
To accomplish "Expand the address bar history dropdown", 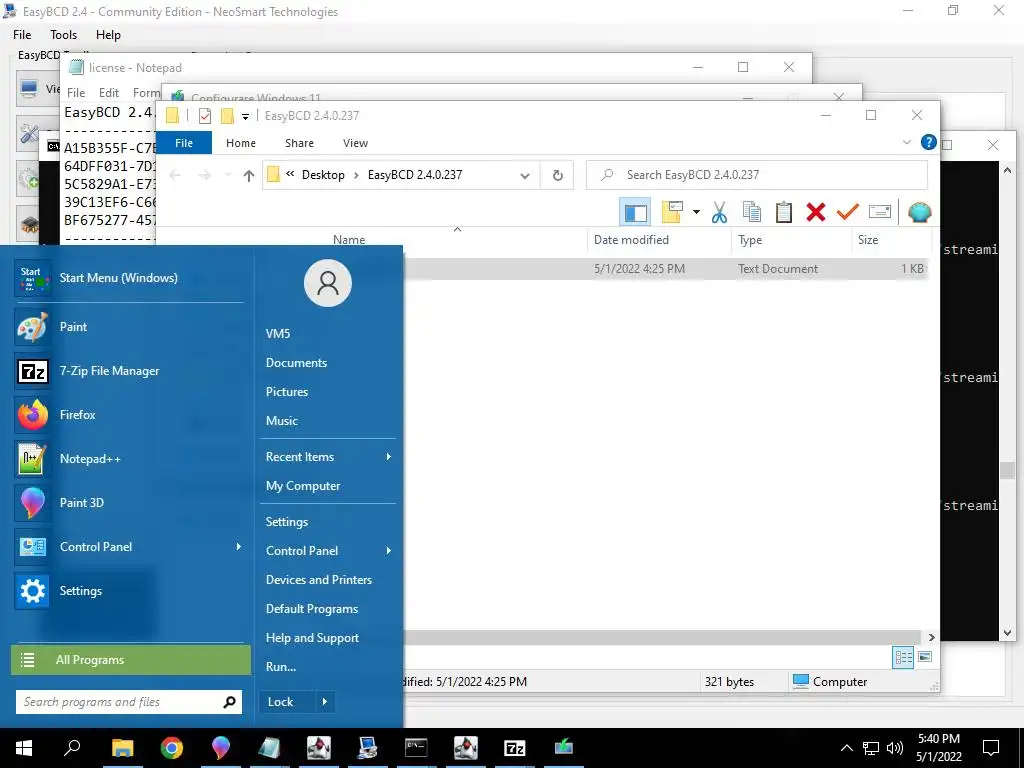I will point(524,175).
